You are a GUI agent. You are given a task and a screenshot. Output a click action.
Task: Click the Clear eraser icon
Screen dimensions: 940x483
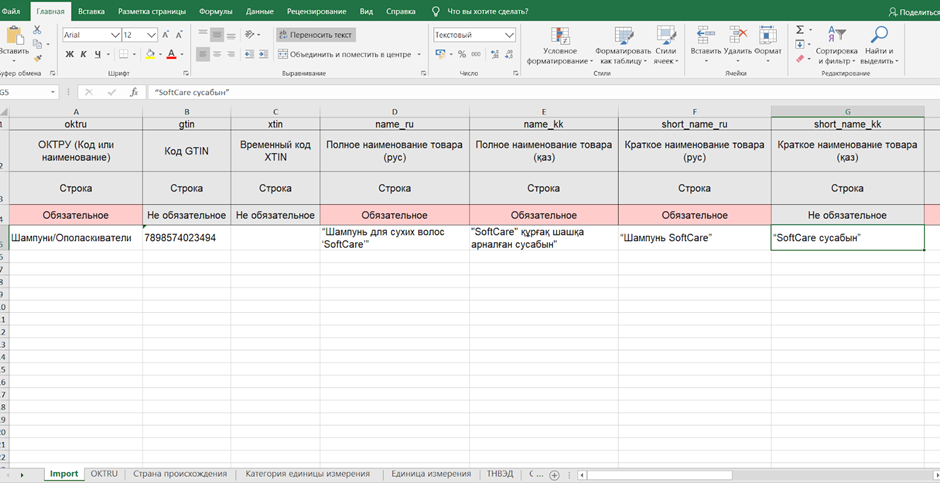[x=800, y=59]
